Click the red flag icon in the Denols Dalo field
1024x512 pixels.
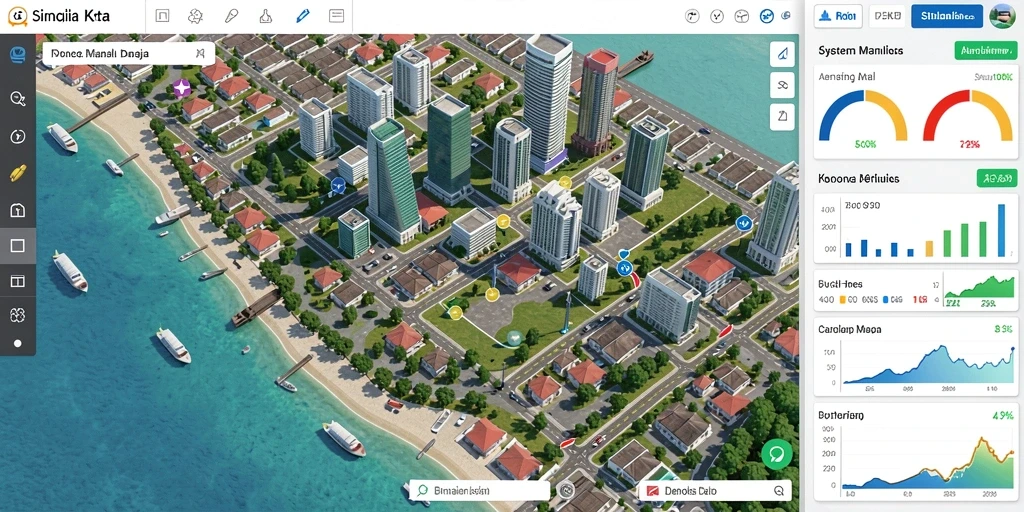point(652,491)
